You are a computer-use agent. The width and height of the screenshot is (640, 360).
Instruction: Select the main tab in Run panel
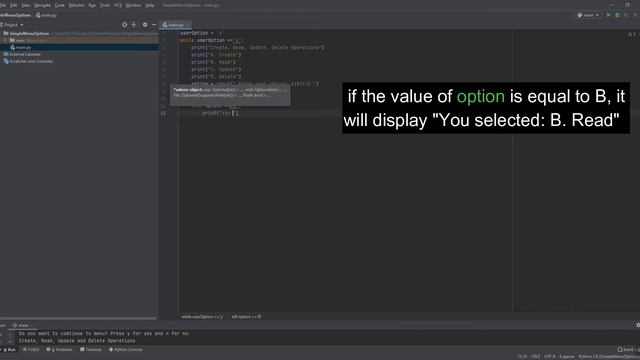click(x=23, y=325)
